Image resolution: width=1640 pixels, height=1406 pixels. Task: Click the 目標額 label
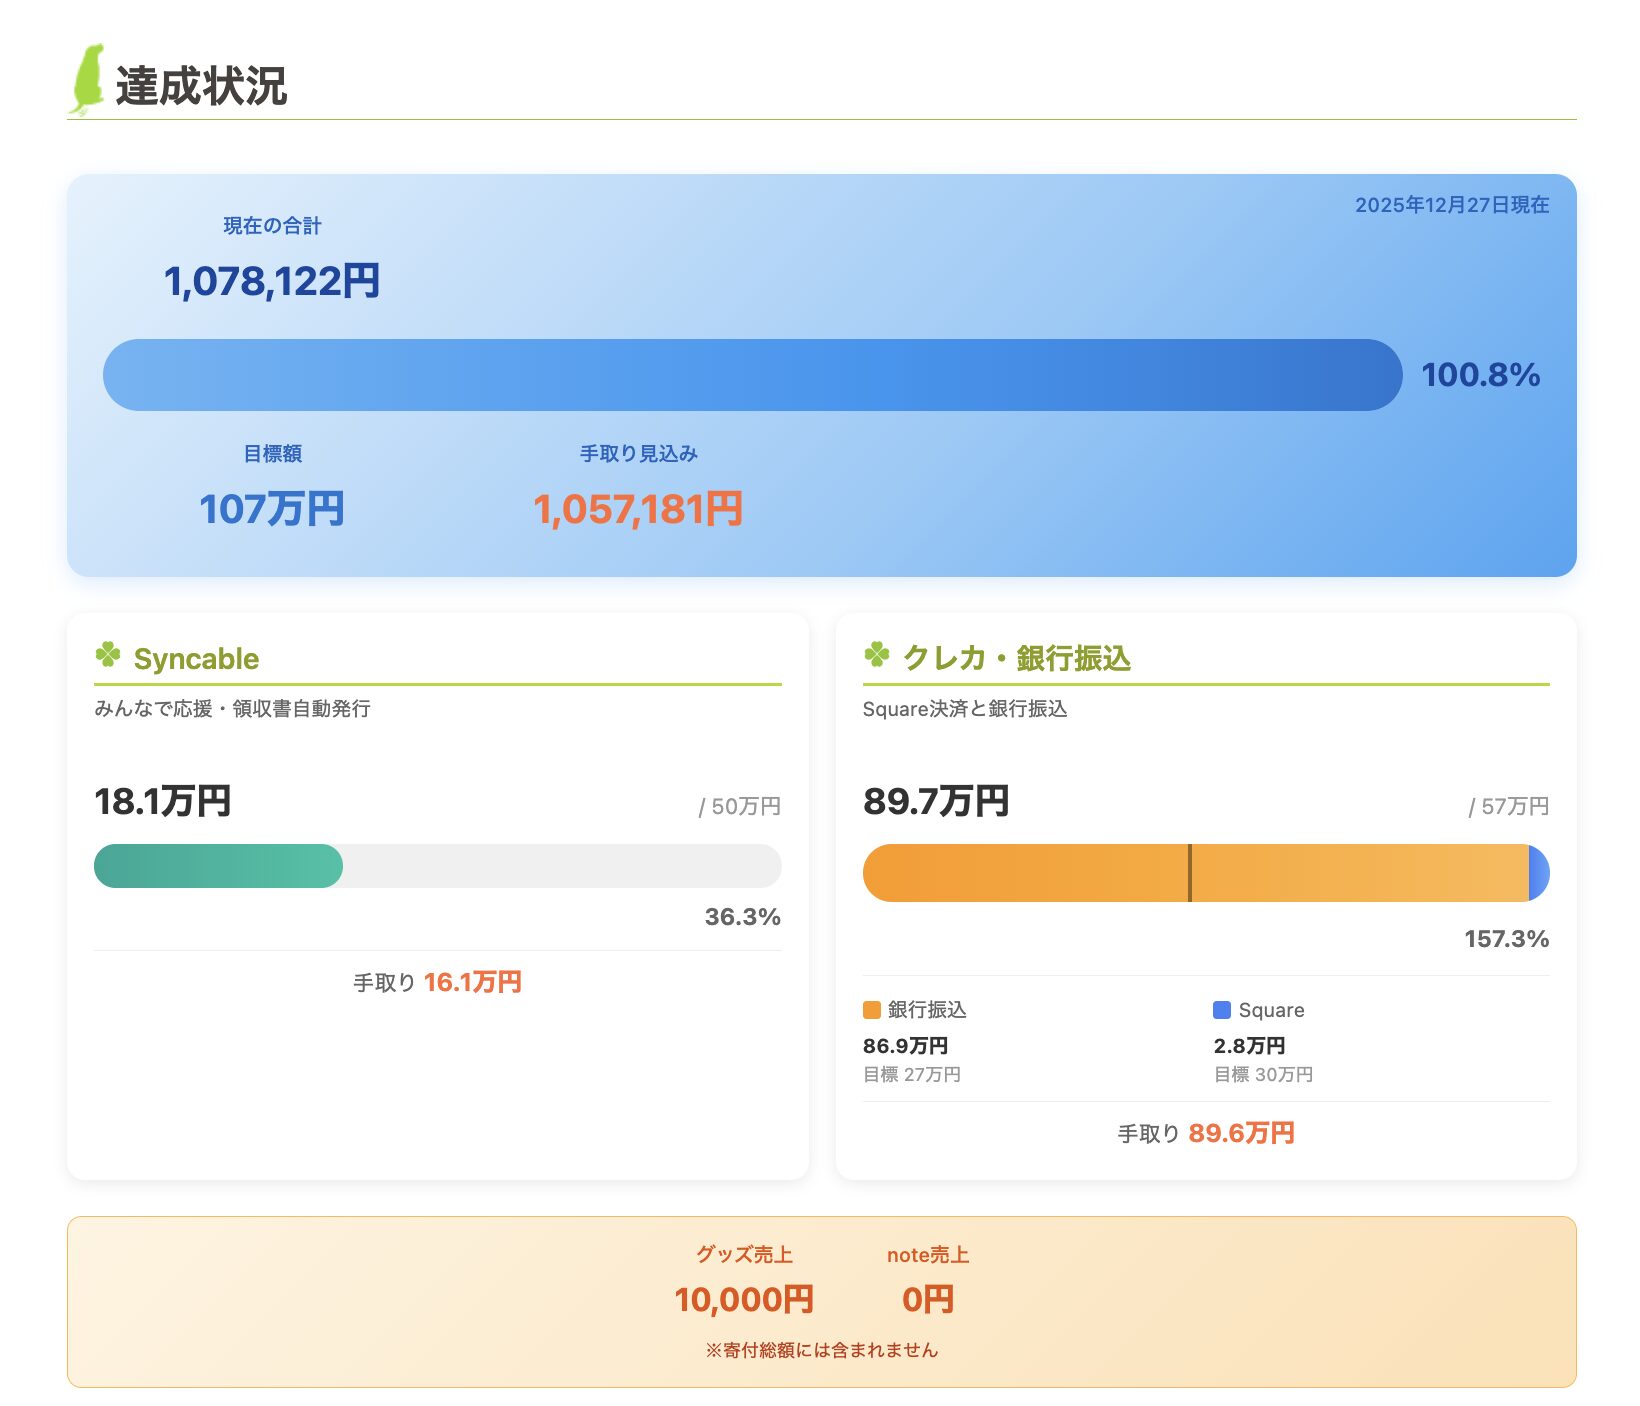(273, 454)
